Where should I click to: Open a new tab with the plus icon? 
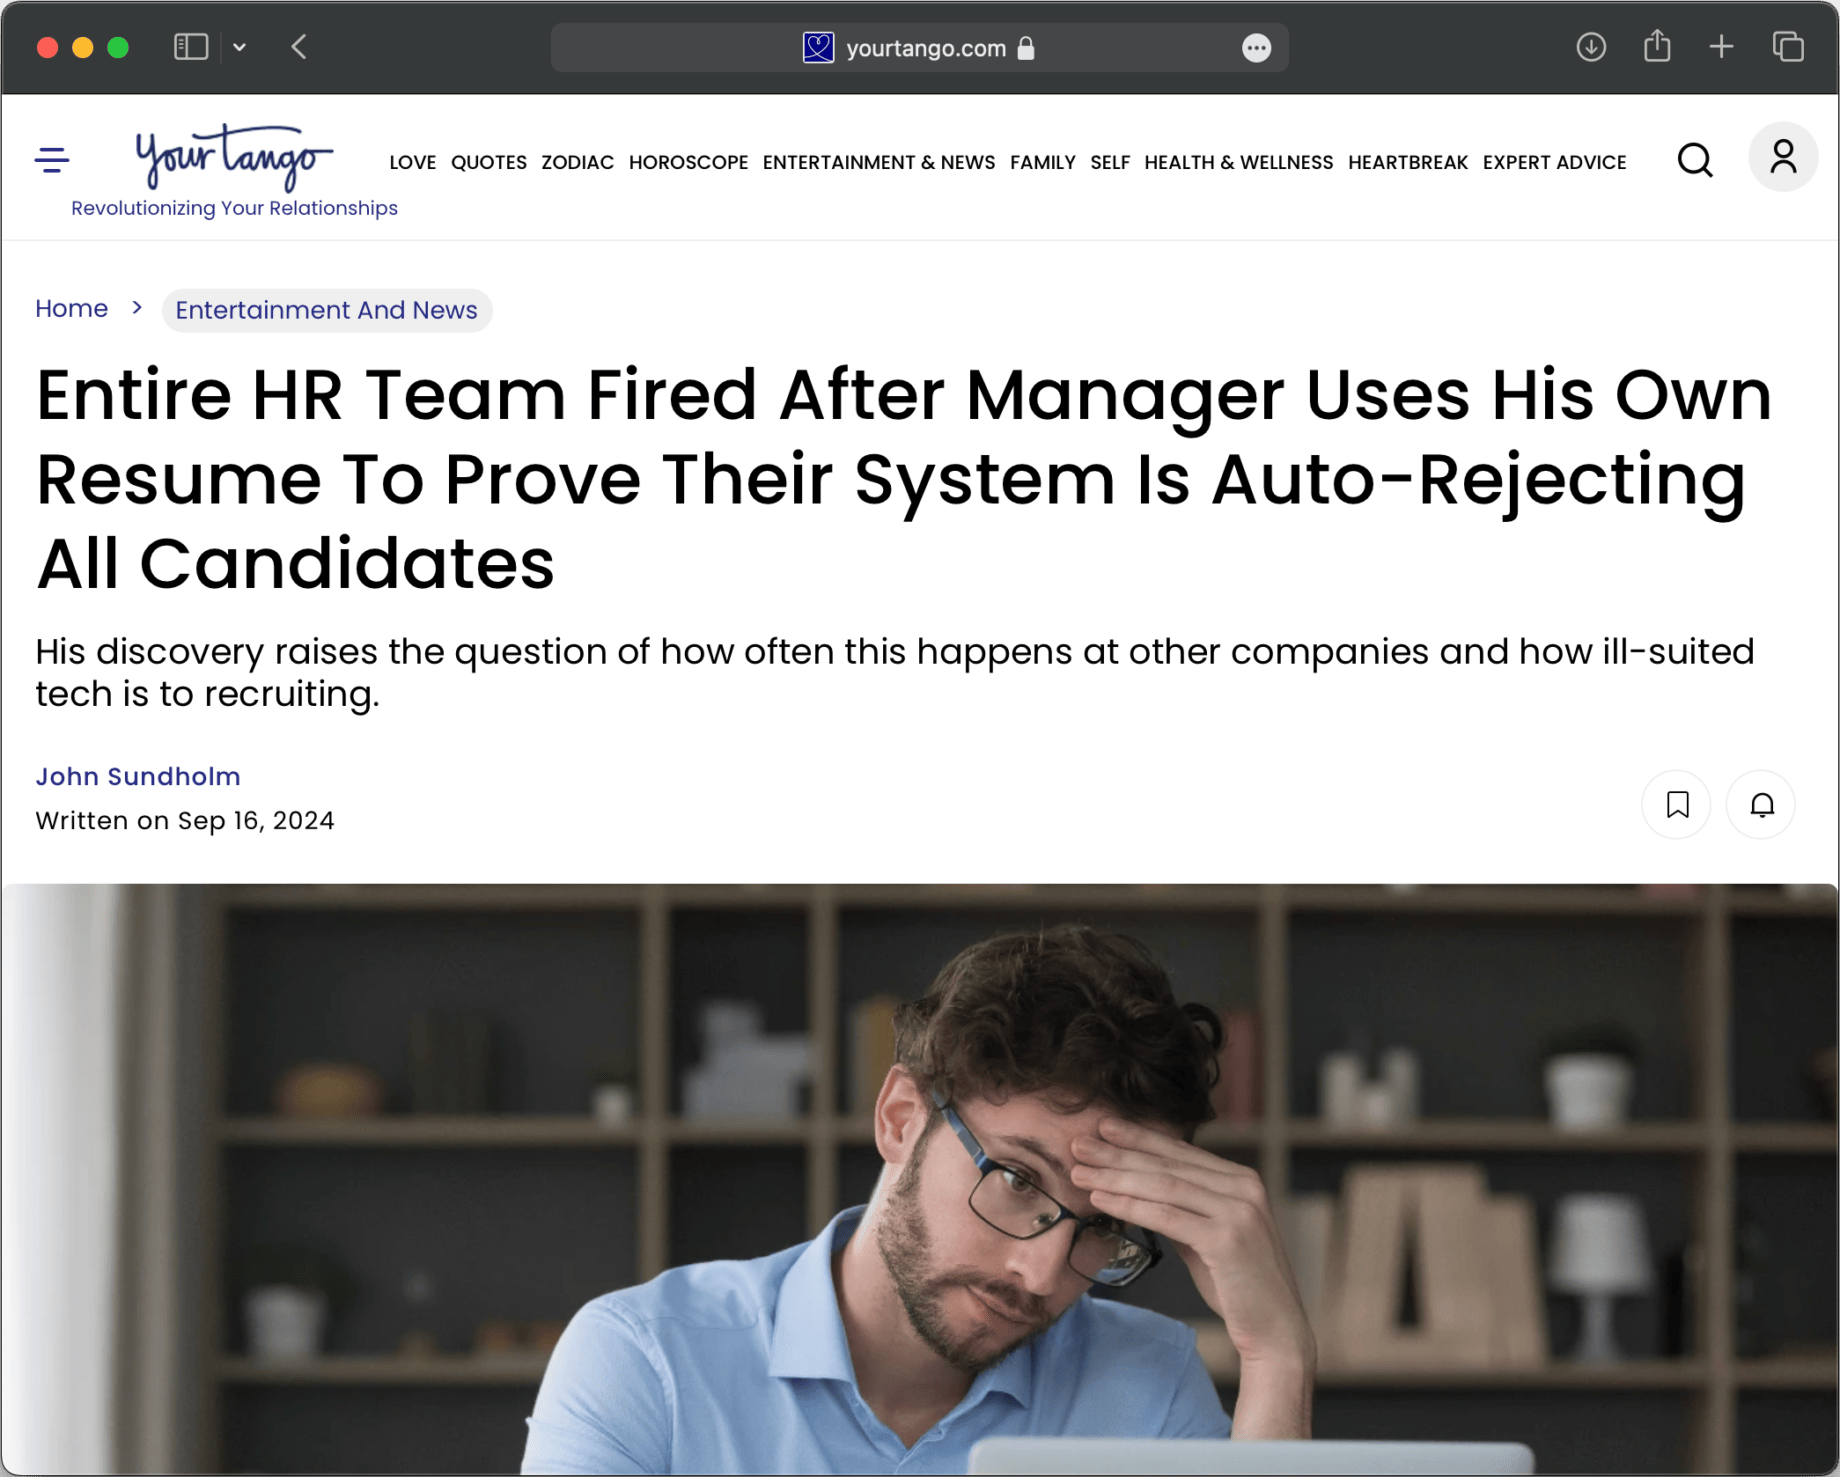tap(1721, 47)
